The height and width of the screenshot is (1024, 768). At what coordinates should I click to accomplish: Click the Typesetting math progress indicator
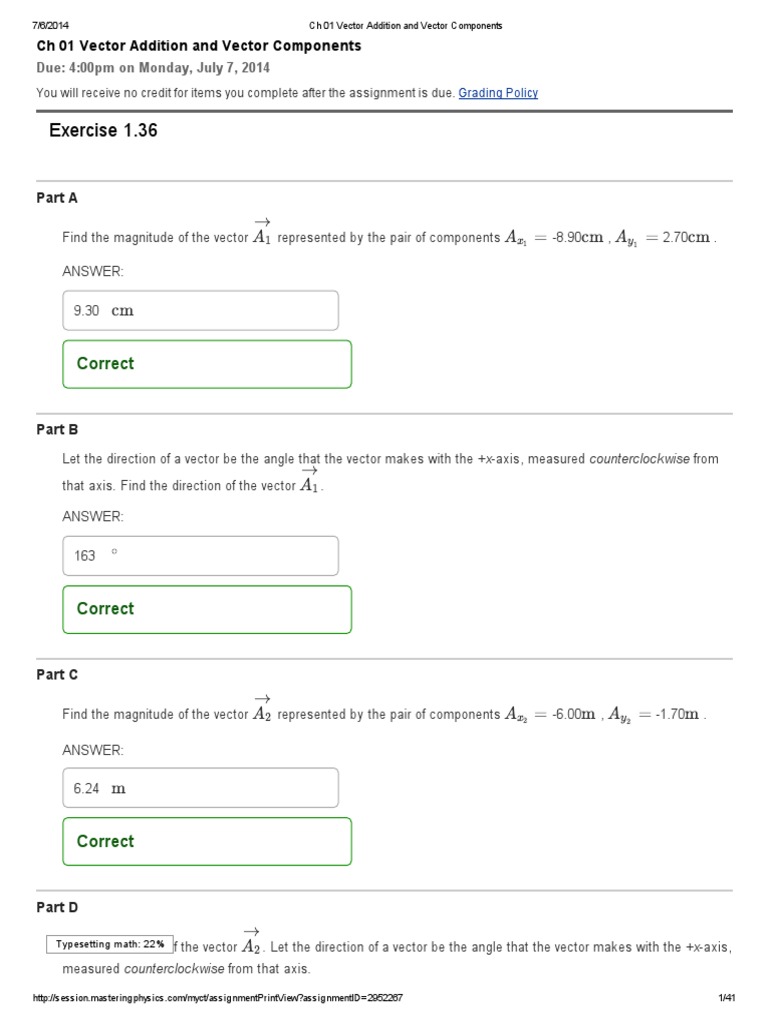pyautogui.click(x=110, y=944)
